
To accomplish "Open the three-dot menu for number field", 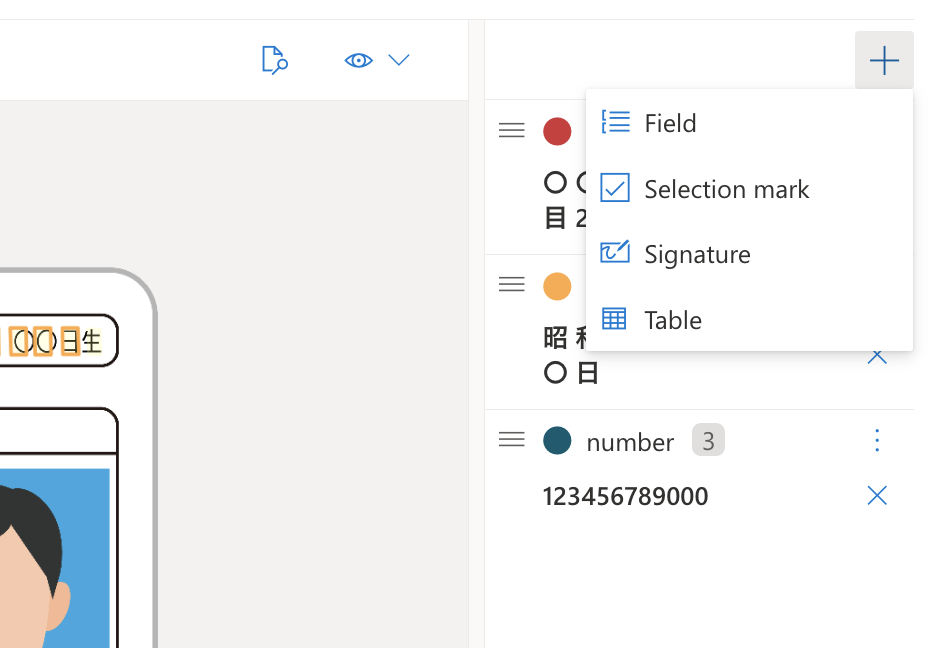I will (877, 440).
